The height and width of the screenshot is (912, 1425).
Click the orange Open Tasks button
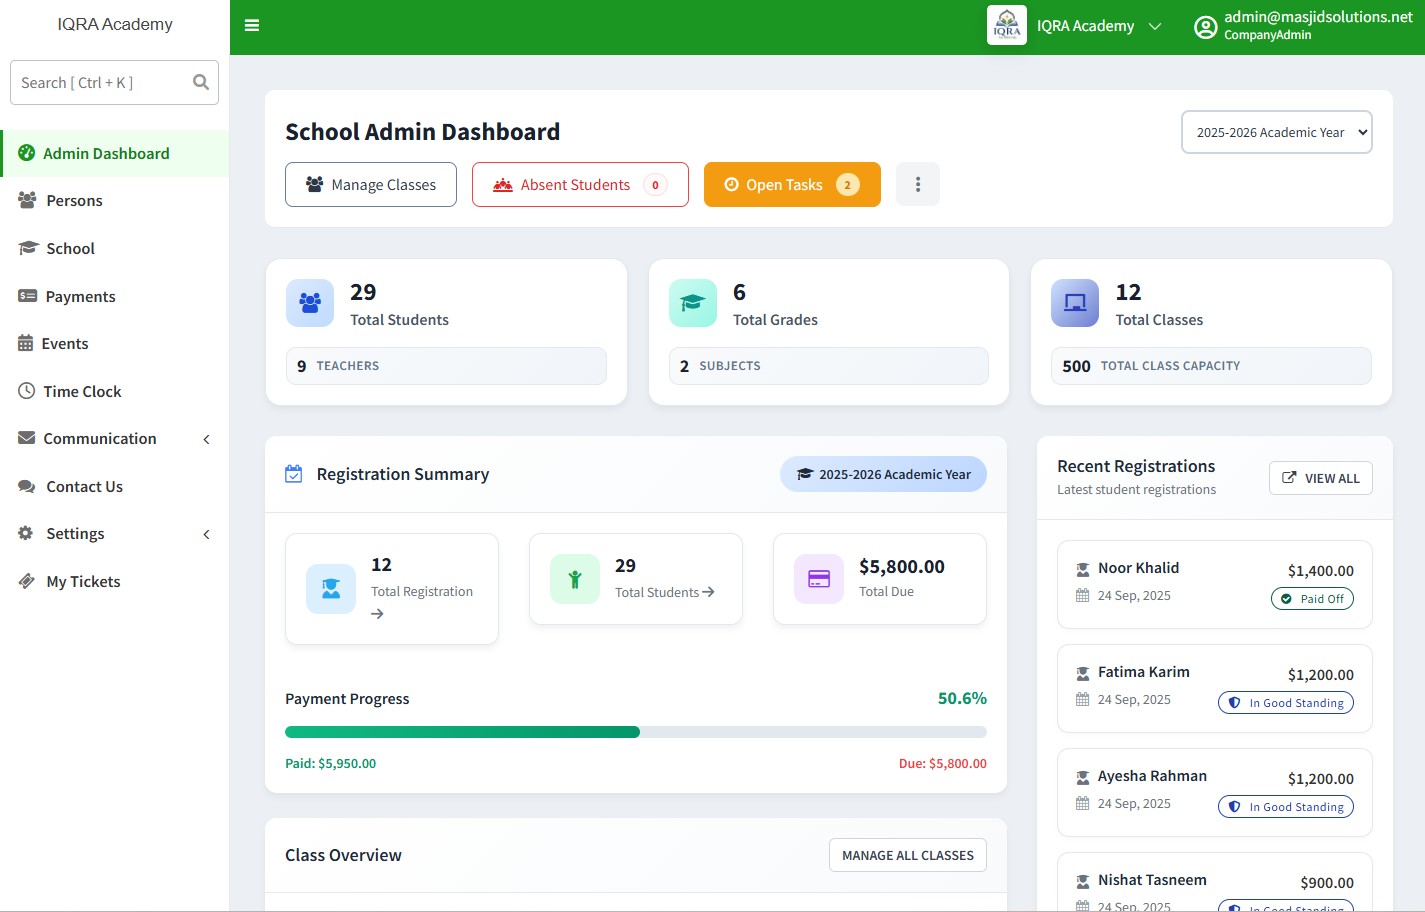(792, 184)
